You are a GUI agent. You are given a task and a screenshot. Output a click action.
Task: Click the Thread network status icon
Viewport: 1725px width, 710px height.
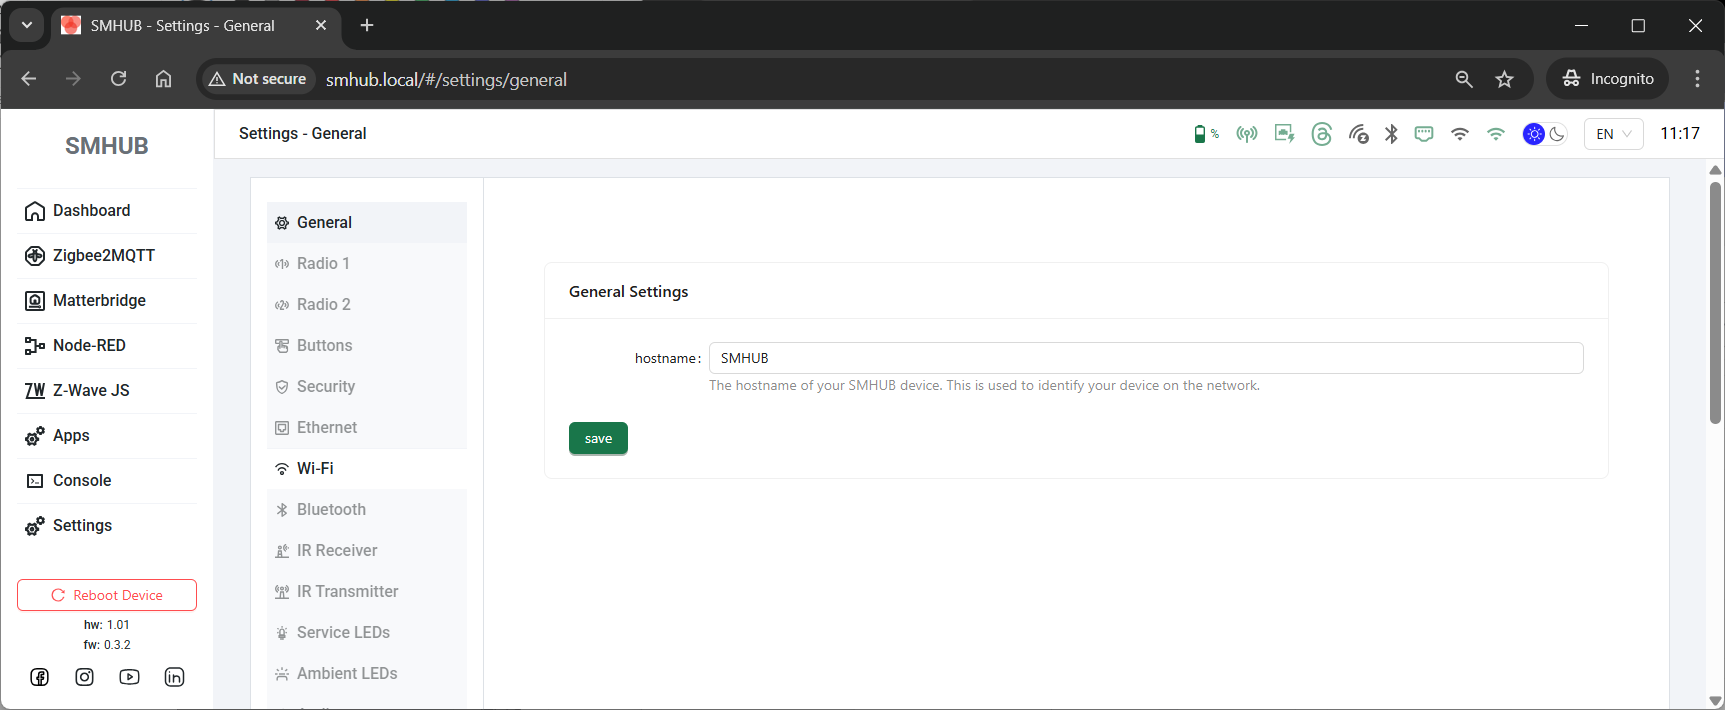click(x=1321, y=134)
